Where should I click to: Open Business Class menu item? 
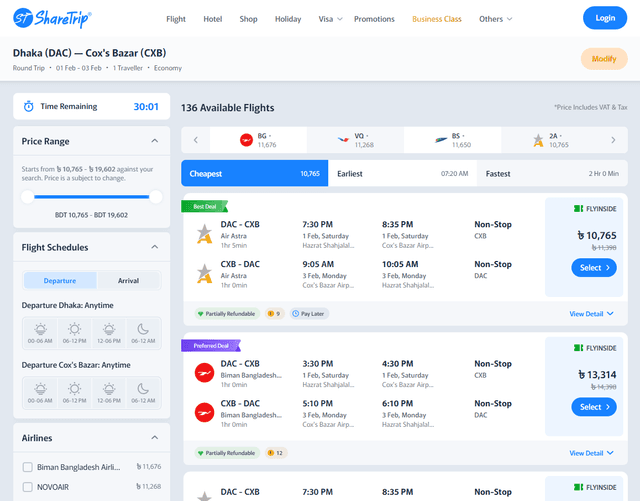[x=437, y=19]
